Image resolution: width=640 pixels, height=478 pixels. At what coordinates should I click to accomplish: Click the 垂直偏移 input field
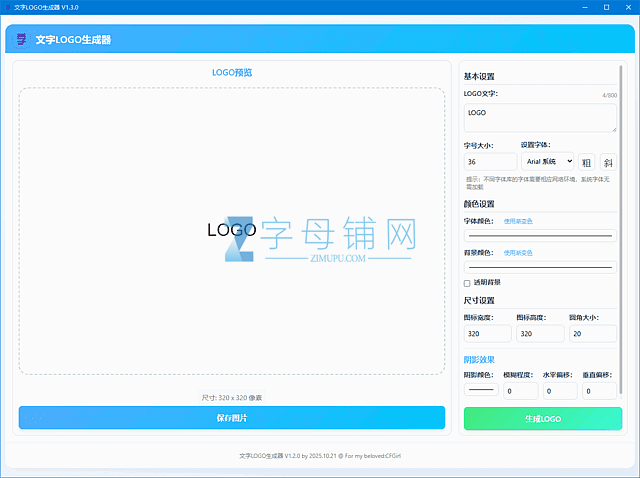click(x=600, y=391)
